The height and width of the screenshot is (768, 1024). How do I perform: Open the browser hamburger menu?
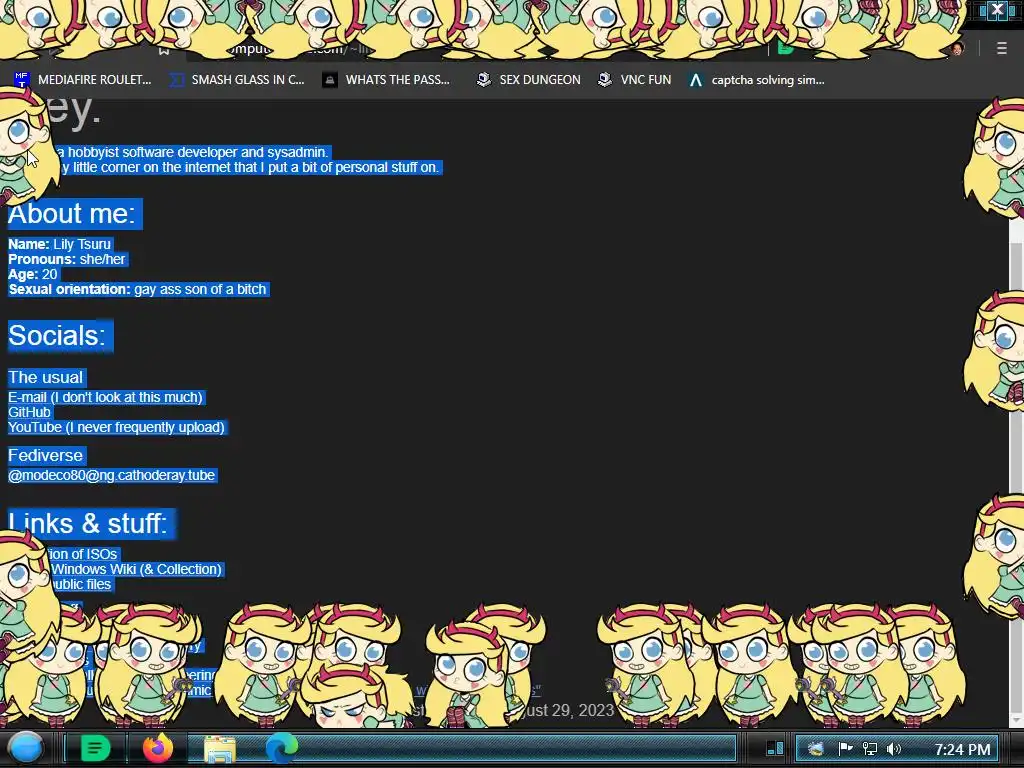[1001, 48]
